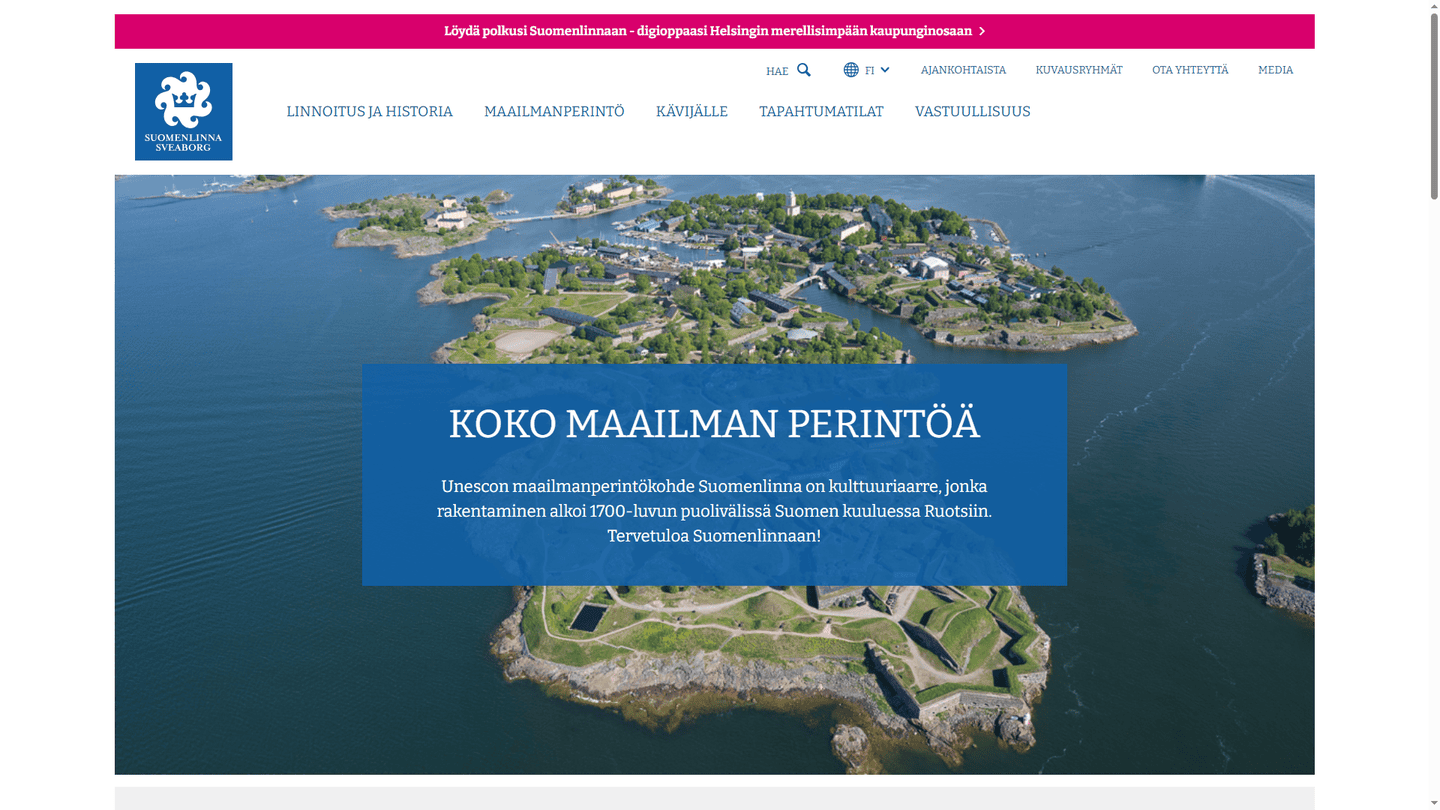Click the magnifying glass search icon

point(804,70)
